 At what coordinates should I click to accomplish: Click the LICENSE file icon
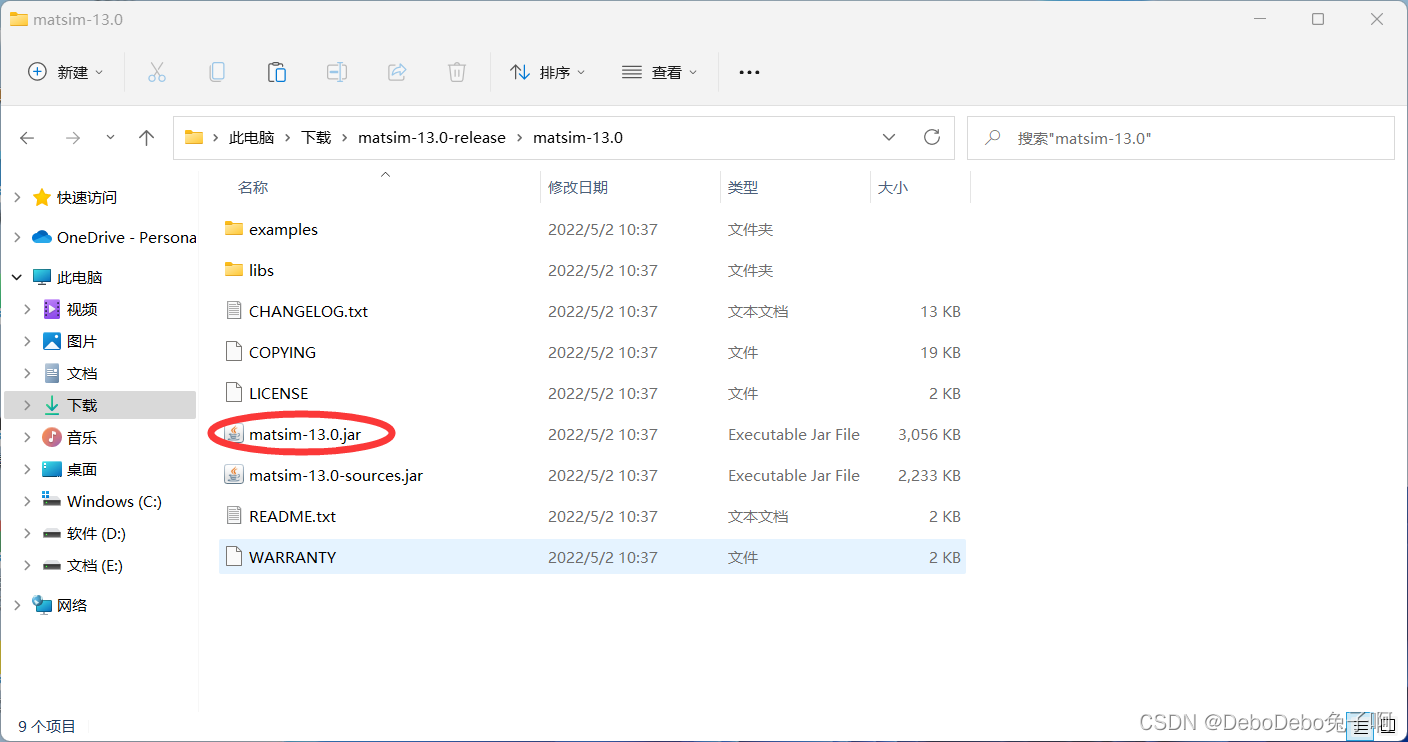(234, 393)
